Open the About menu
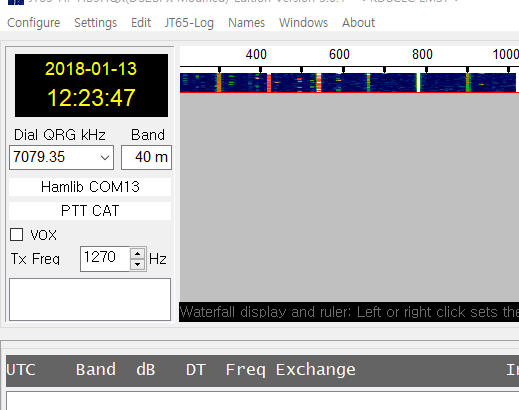Image resolution: width=519 pixels, height=410 pixels. [358, 23]
